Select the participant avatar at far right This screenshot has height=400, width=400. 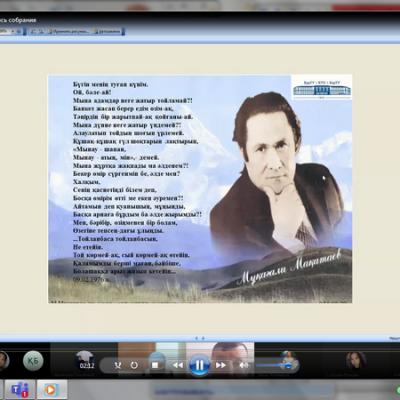point(356,361)
